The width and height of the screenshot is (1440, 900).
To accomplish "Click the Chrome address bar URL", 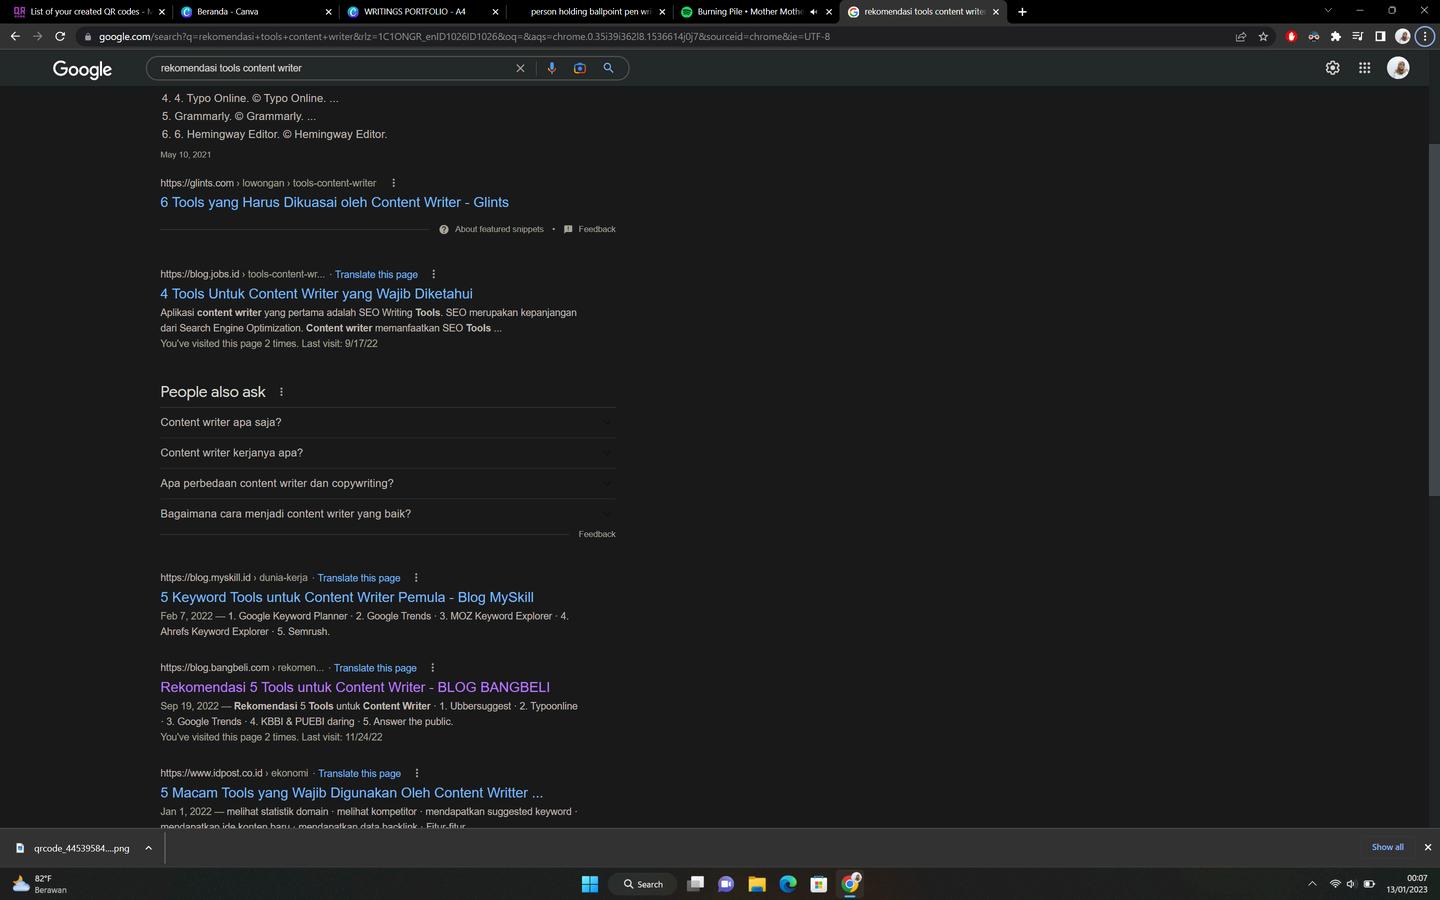I will coord(464,37).
